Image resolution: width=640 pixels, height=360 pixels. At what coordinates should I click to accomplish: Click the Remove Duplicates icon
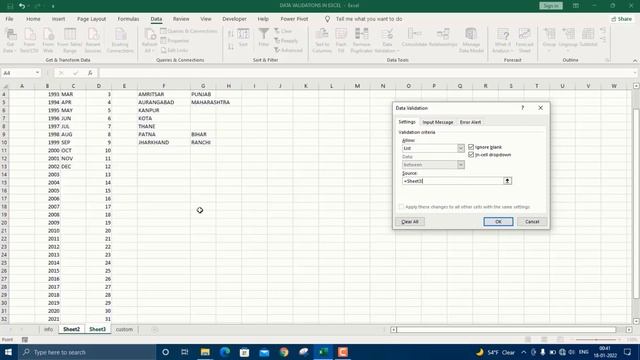[362, 40]
